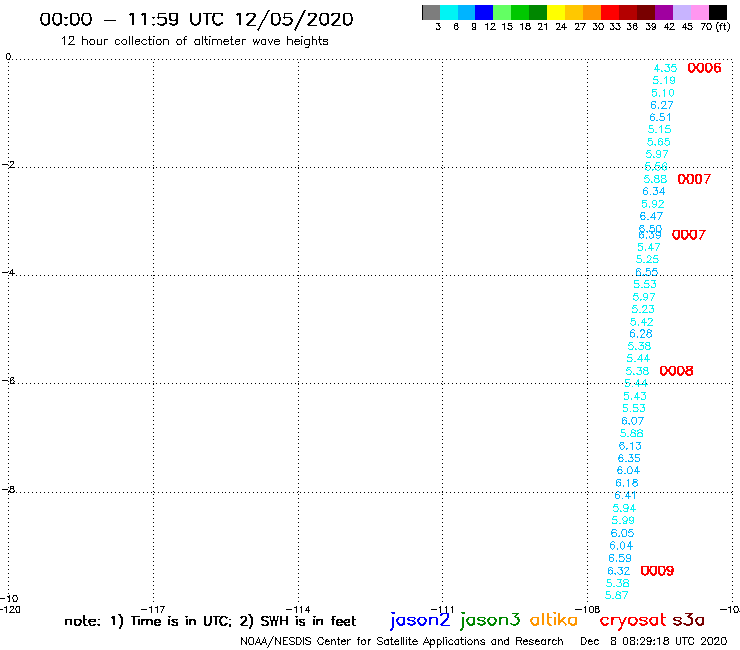Click the red time stamp 0009
This screenshot has width=740, height=650.
(657, 571)
